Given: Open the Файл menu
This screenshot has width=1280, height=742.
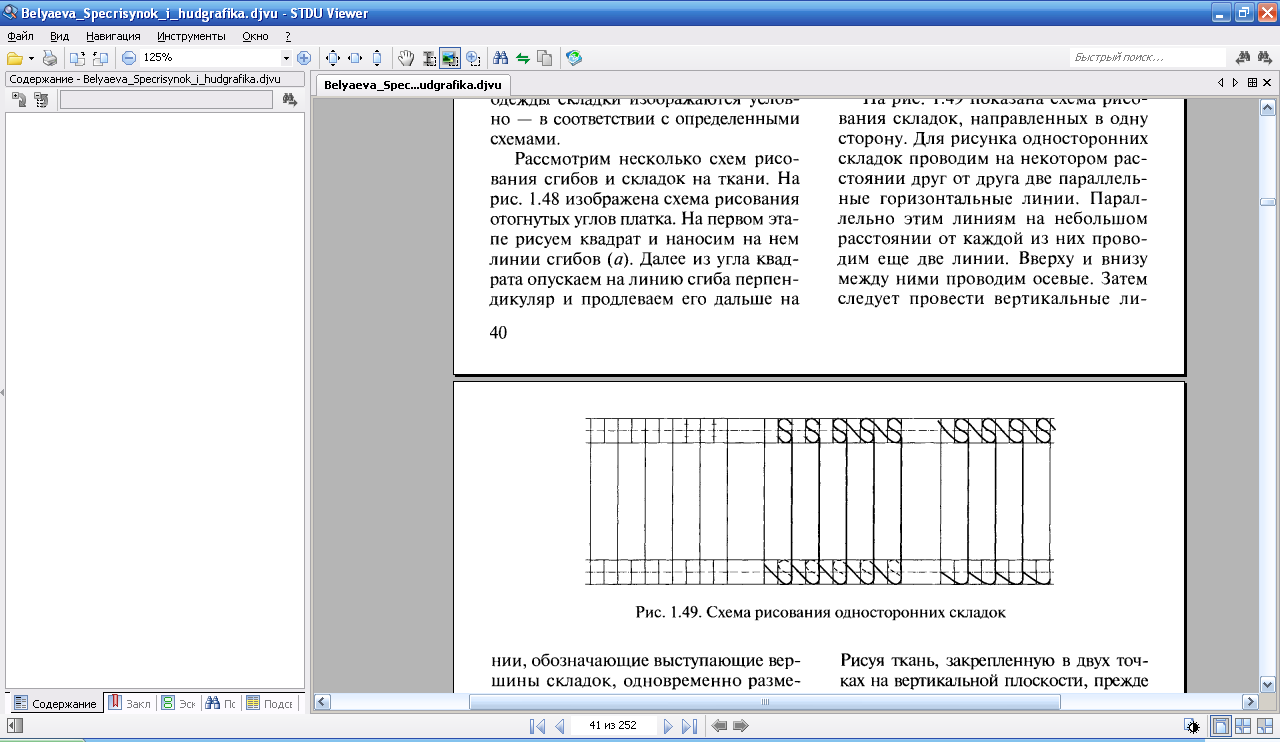Looking at the screenshot, I should coord(20,36).
